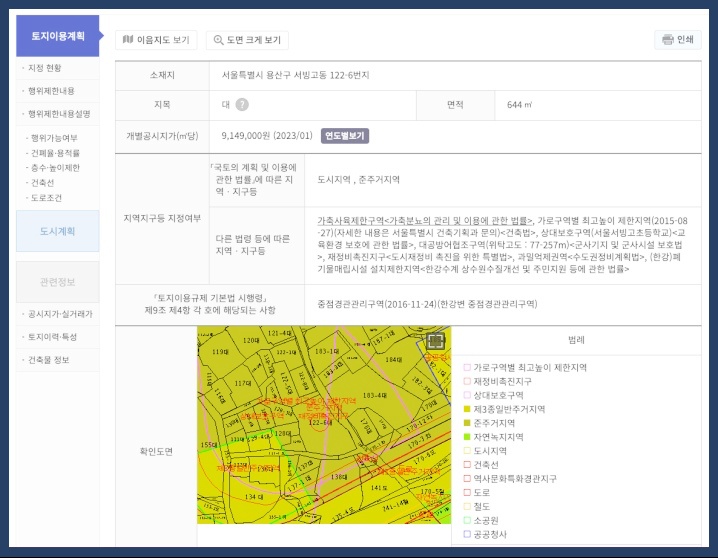
Task: Open 이음지도 보기
Action: 156,40
